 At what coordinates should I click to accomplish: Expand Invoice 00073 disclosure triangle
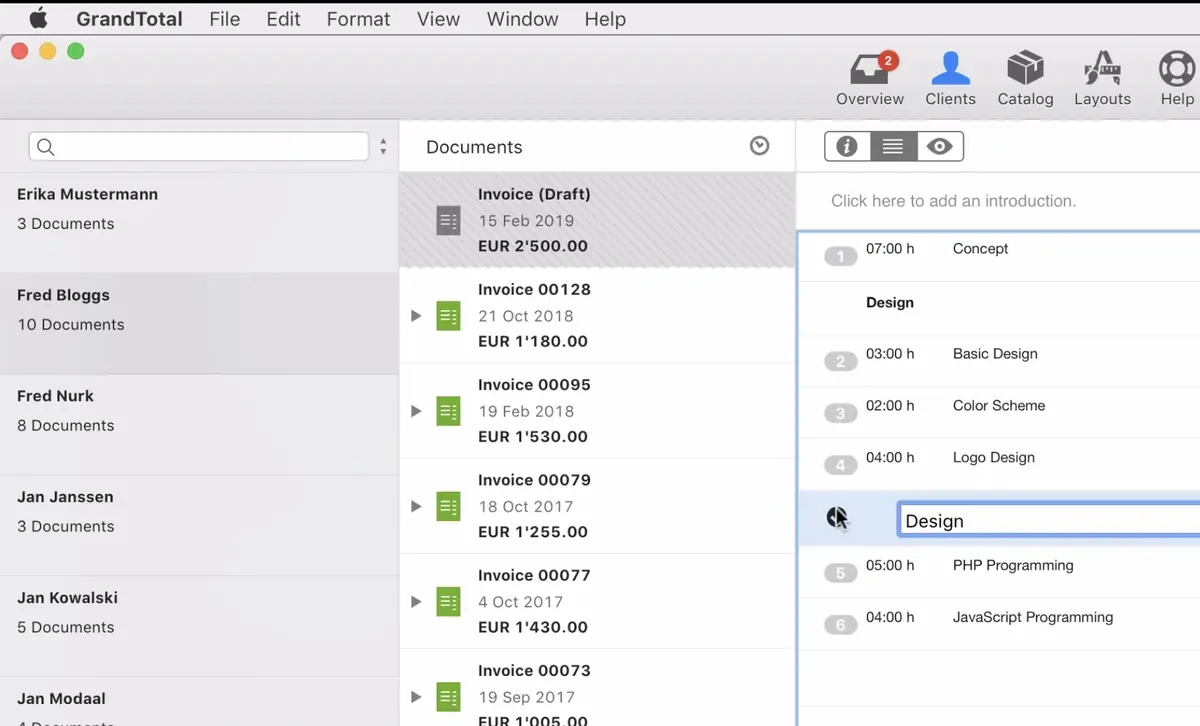coord(417,697)
